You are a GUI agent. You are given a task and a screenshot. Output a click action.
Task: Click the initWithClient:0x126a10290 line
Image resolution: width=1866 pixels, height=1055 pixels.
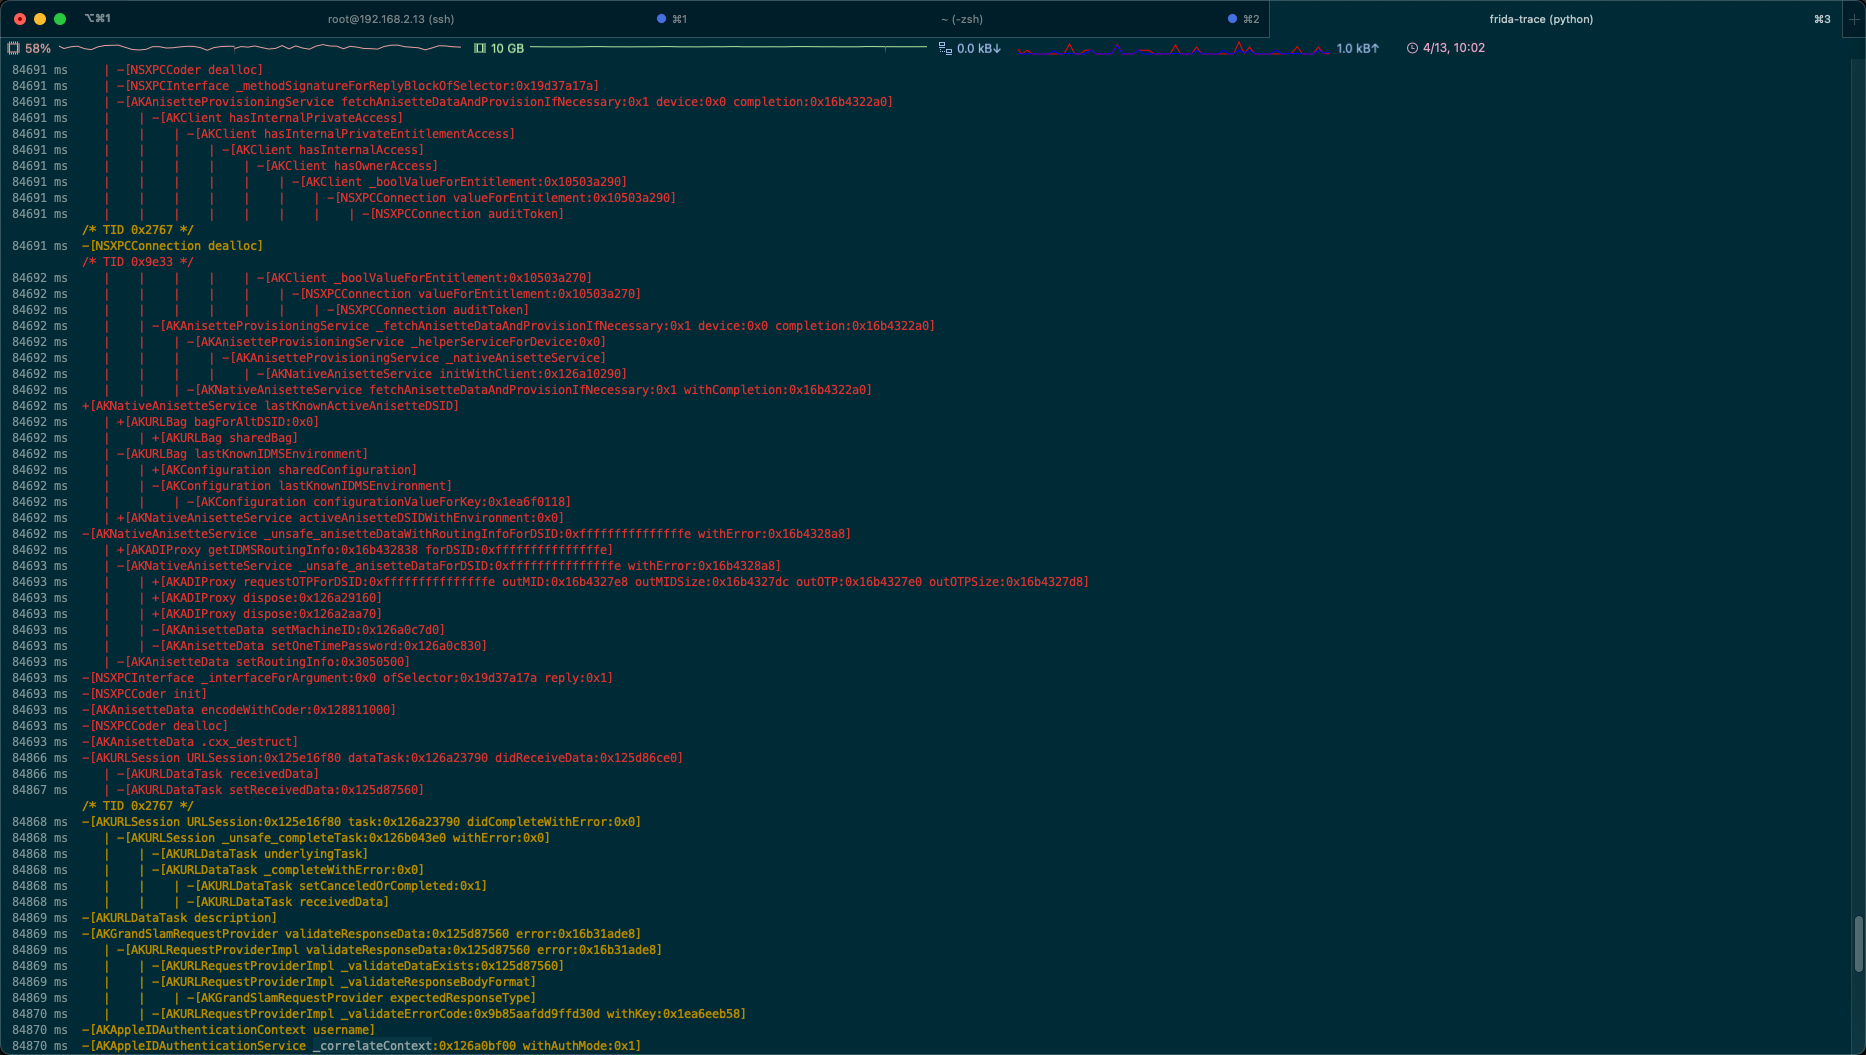click(441, 374)
